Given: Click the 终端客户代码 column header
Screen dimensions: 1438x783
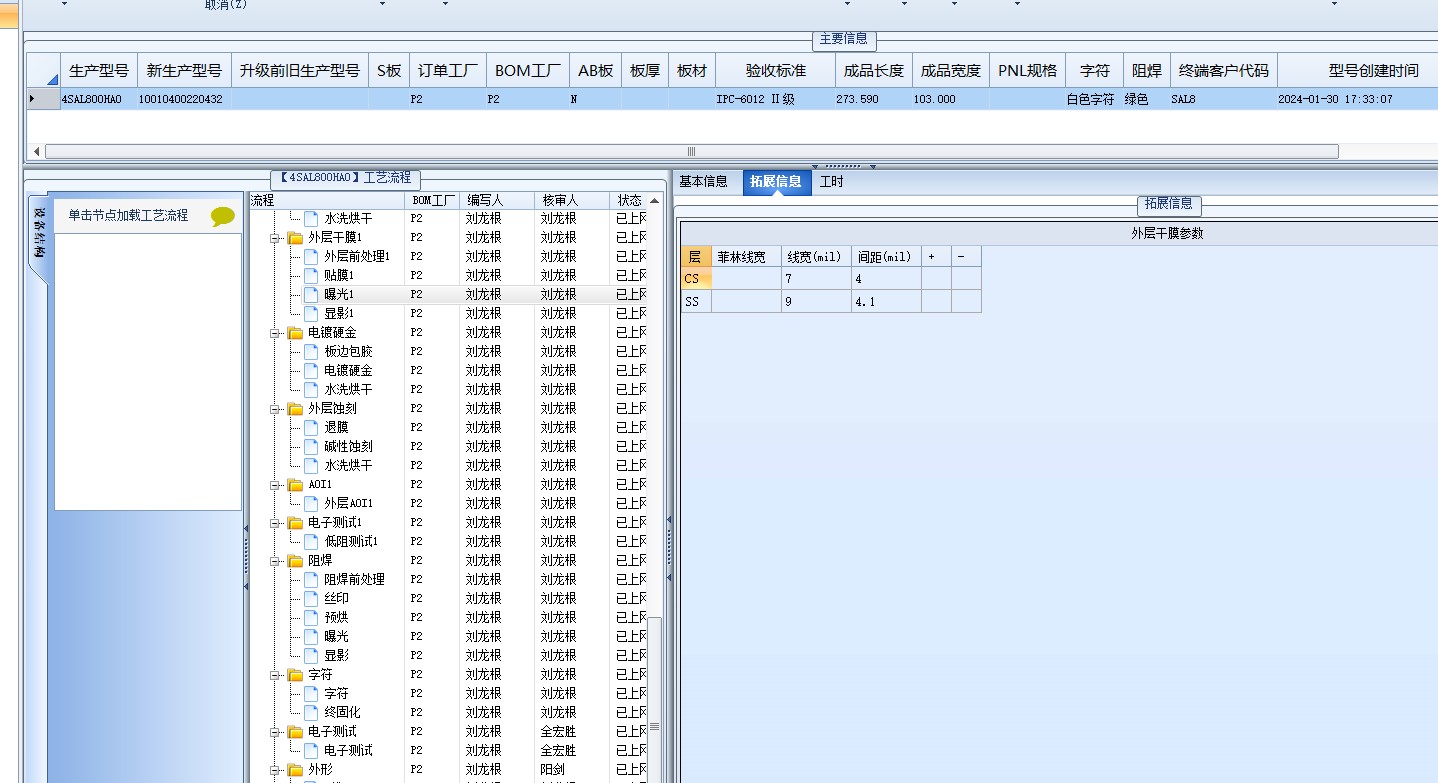Looking at the screenshot, I should point(1223,71).
